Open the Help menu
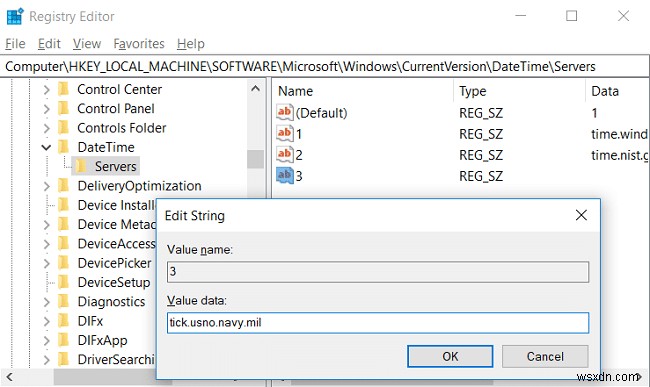This screenshot has height=387, width=650. 191,44
